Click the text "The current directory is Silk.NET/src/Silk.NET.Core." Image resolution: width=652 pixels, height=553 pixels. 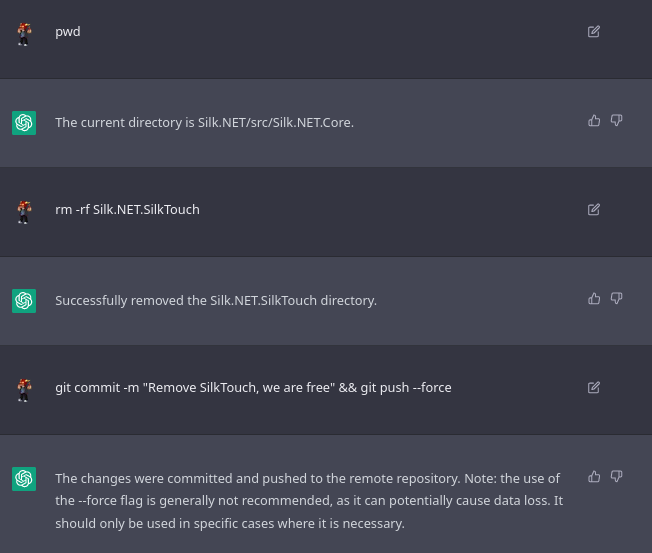coord(204,123)
